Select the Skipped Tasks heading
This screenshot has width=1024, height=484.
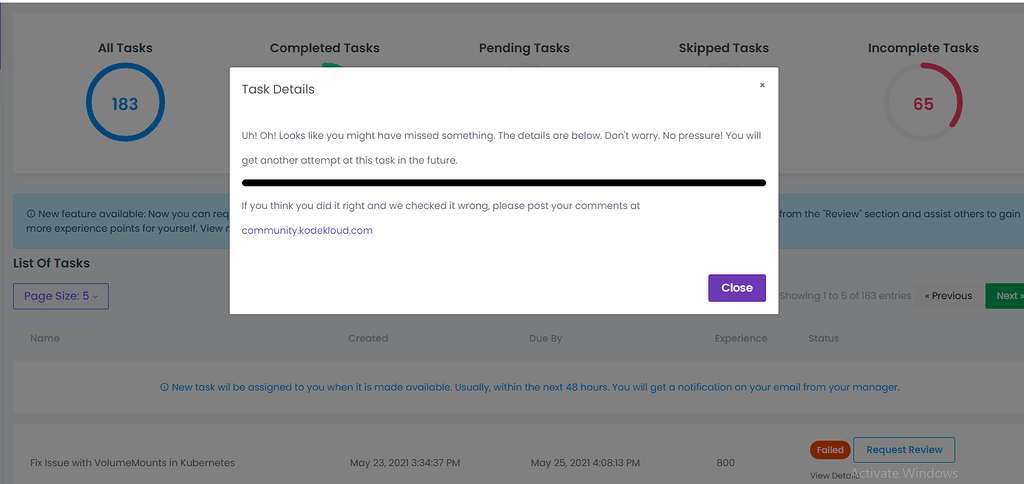pos(723,48)
